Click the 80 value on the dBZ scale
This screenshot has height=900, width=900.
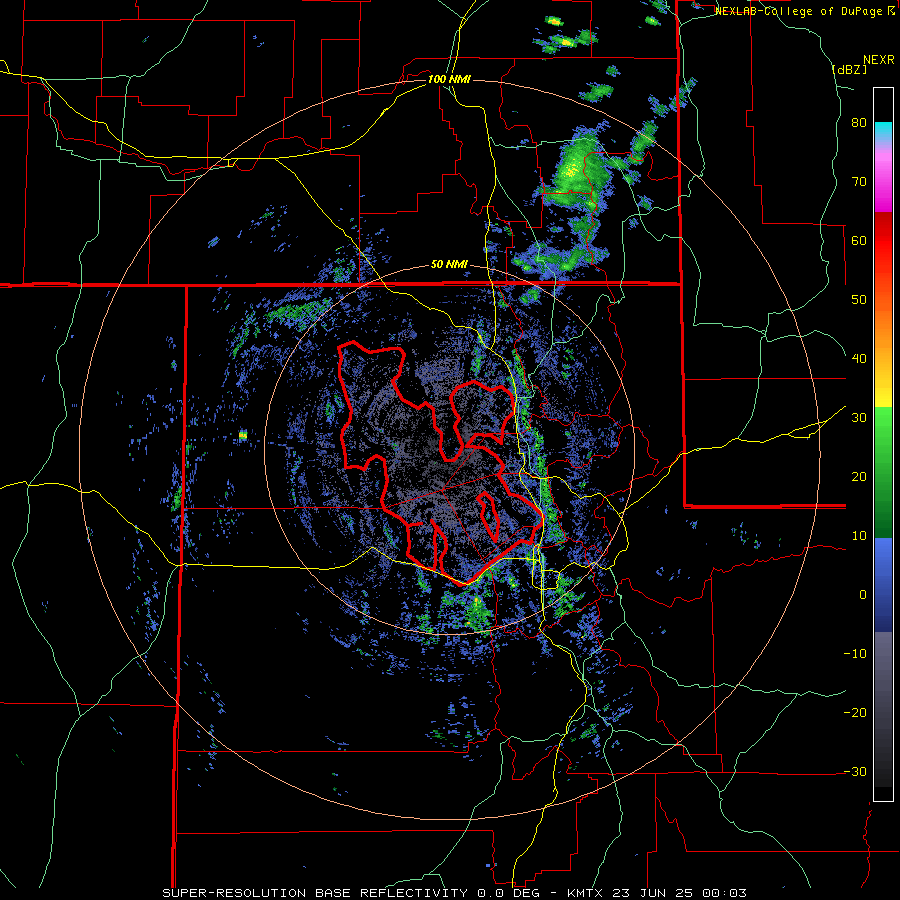[859, 123]
